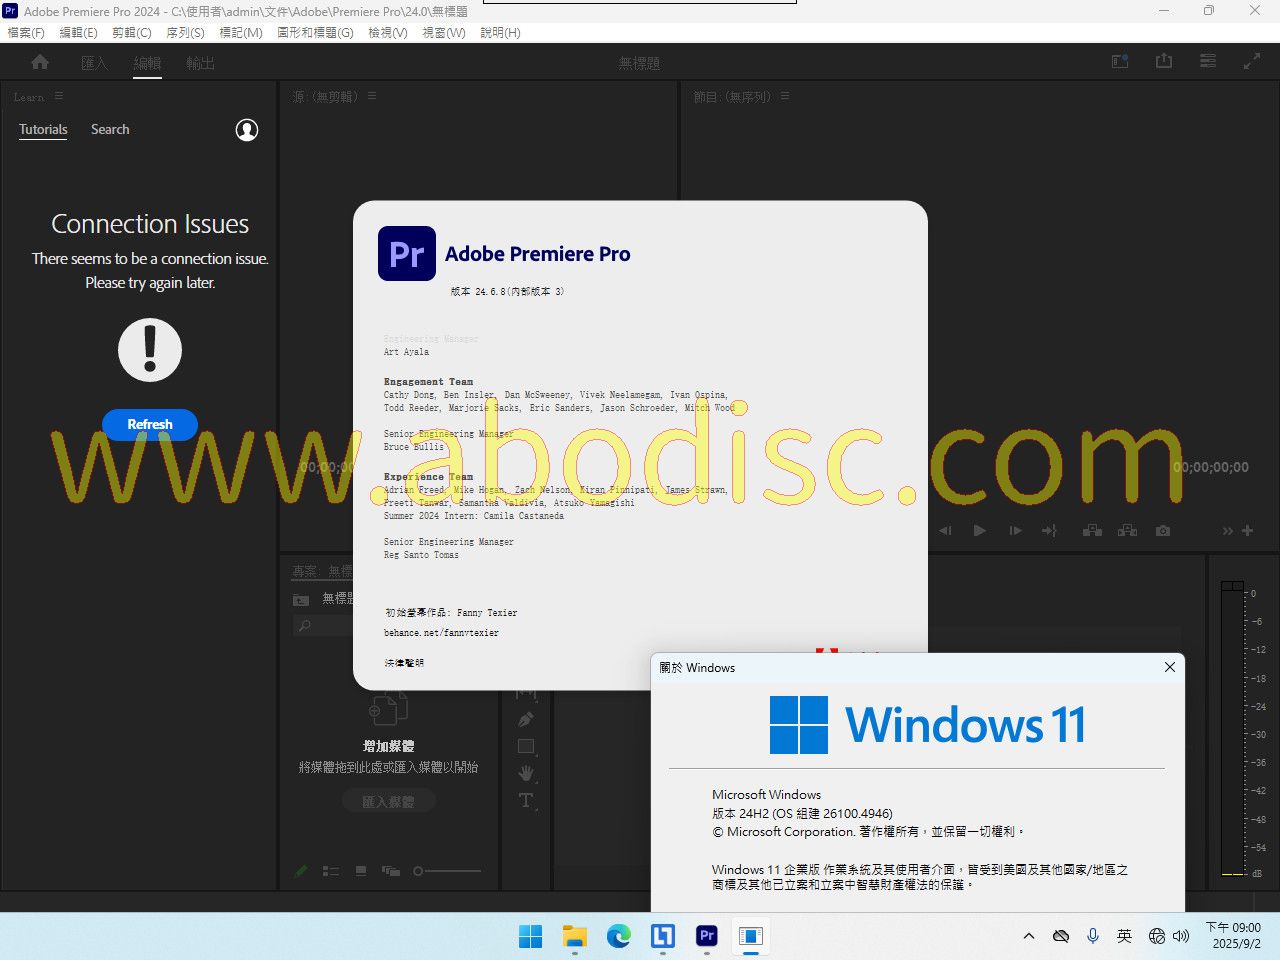Click the Go to Out point icon

point(1049,531)
